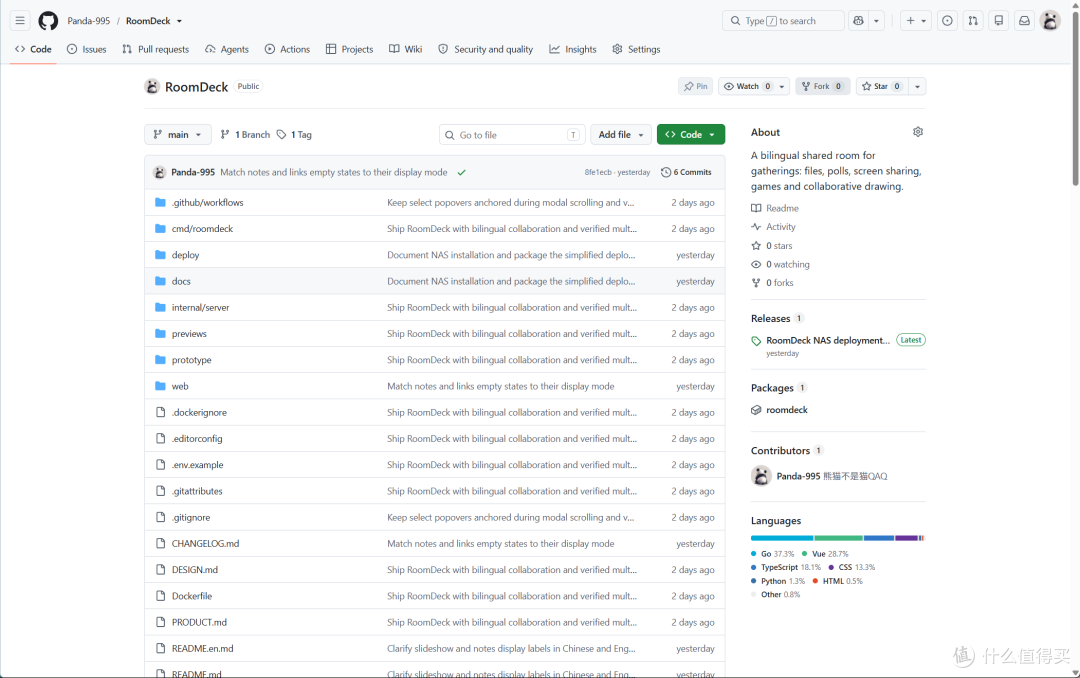
Task: Click the roomdeck package icon
Action: click(x=756, y=410)
